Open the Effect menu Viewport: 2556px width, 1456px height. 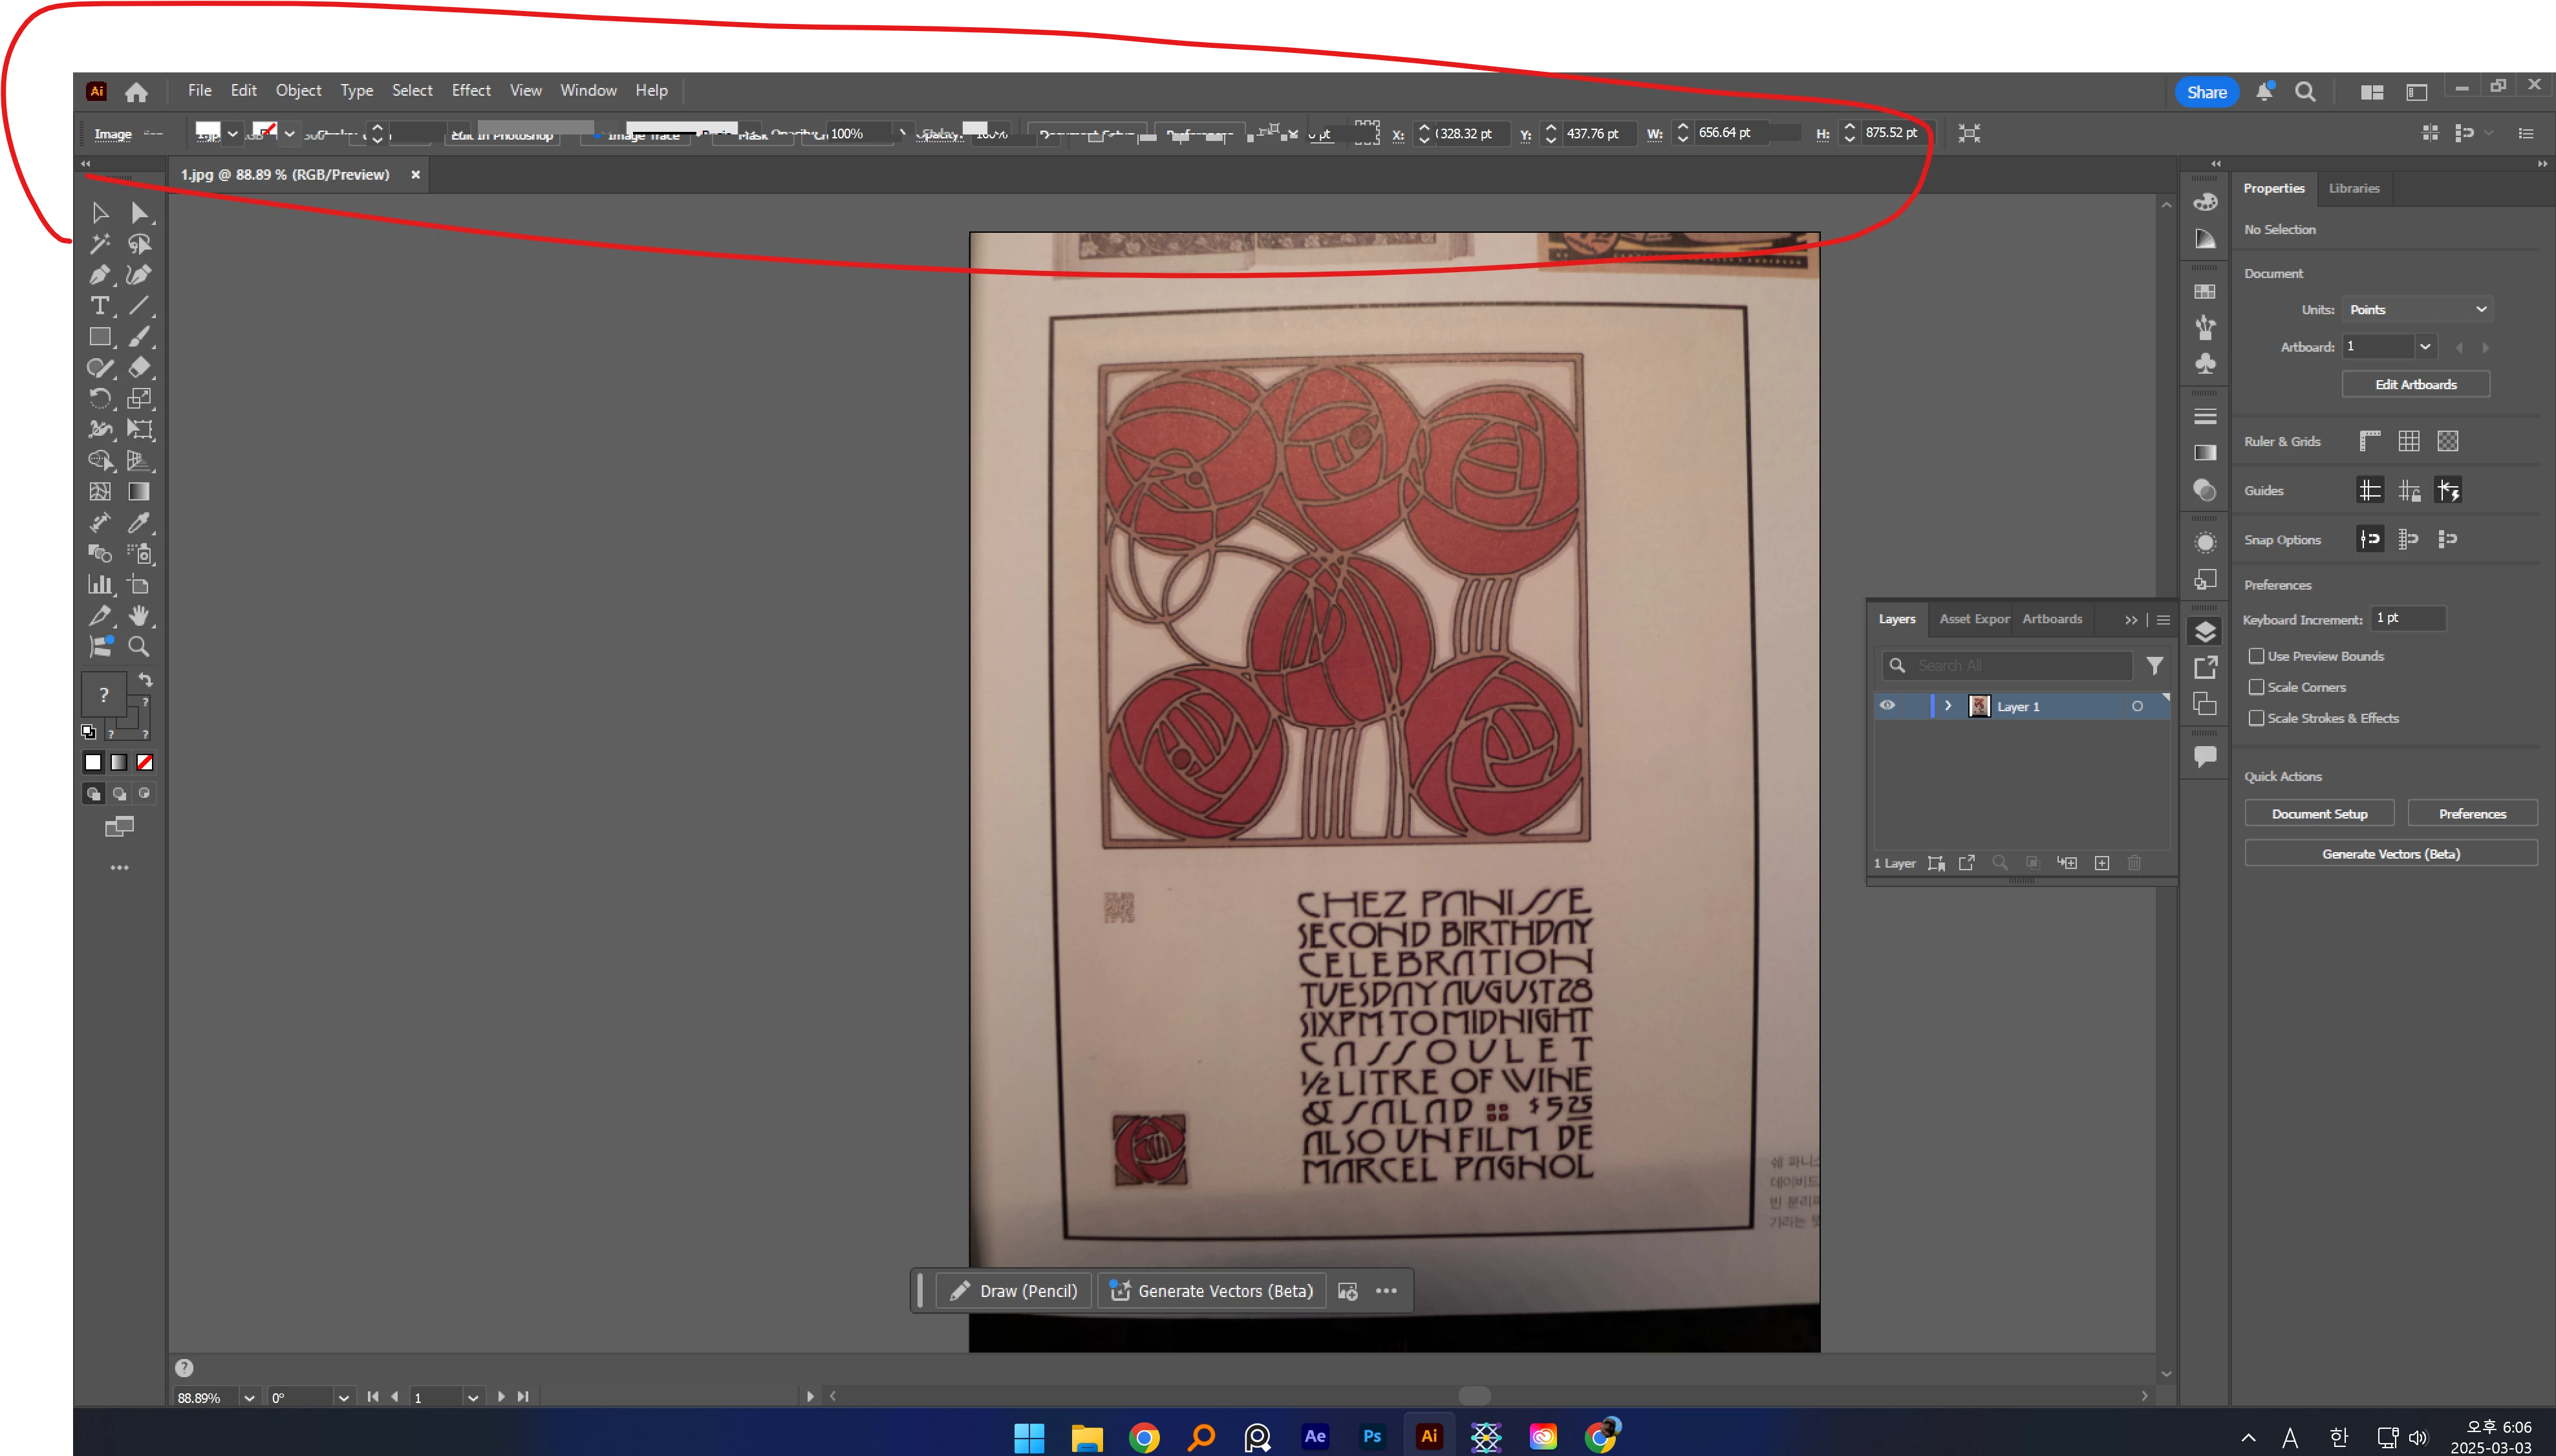[470, 90]
